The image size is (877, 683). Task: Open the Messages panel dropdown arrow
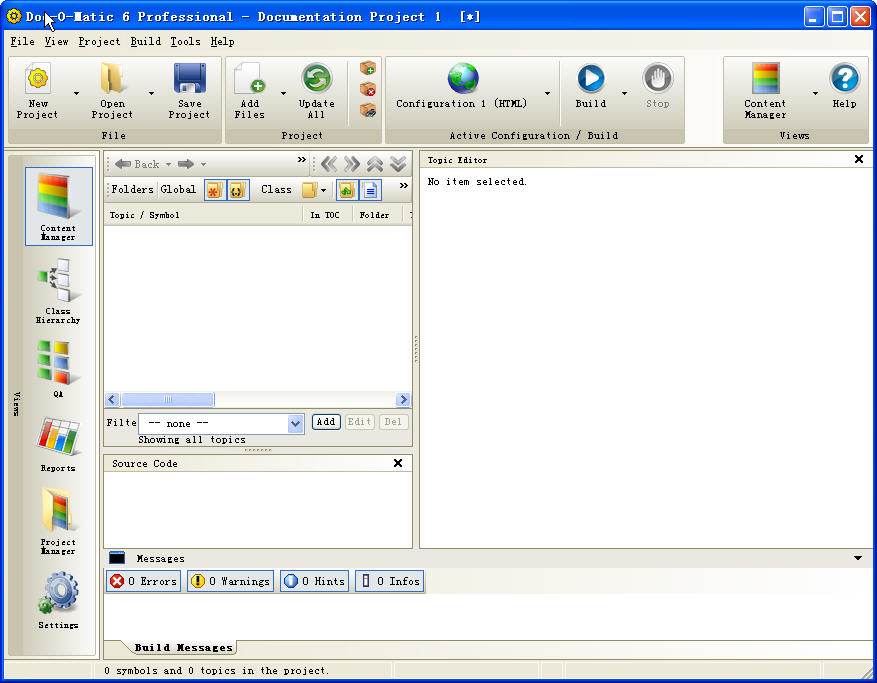tap(858, 558)
